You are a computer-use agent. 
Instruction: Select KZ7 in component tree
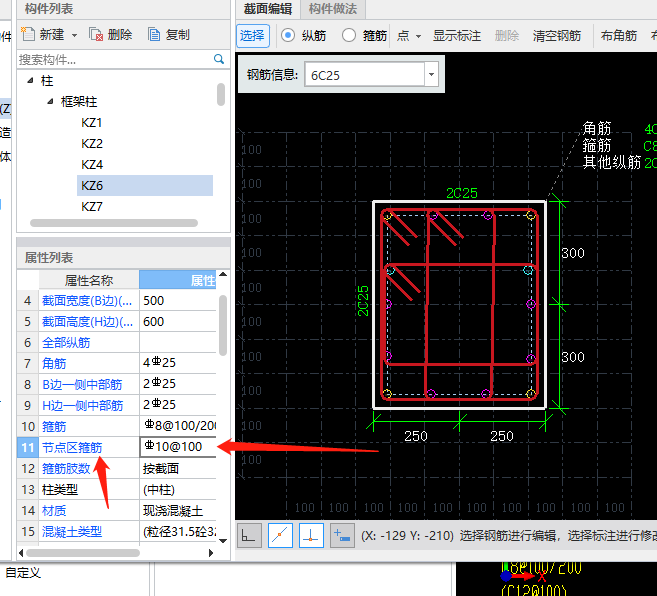pos(92,206)
